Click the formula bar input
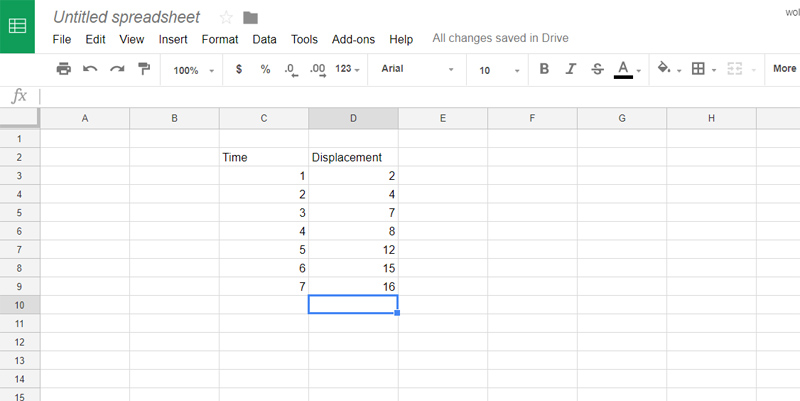Image resolution: width=800 pixels, height=401 pixels. pos(400,96)
